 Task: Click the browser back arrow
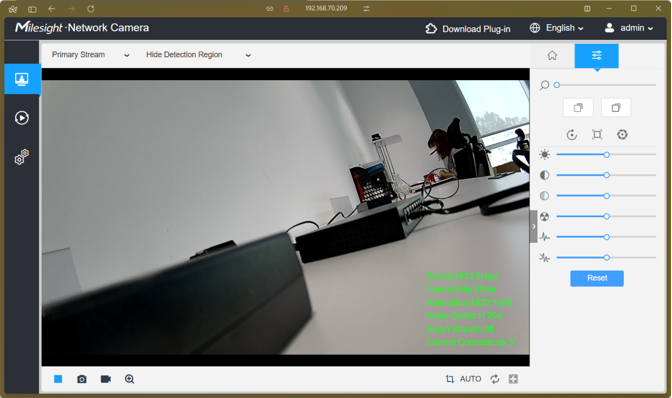click(x=52, y=9)
